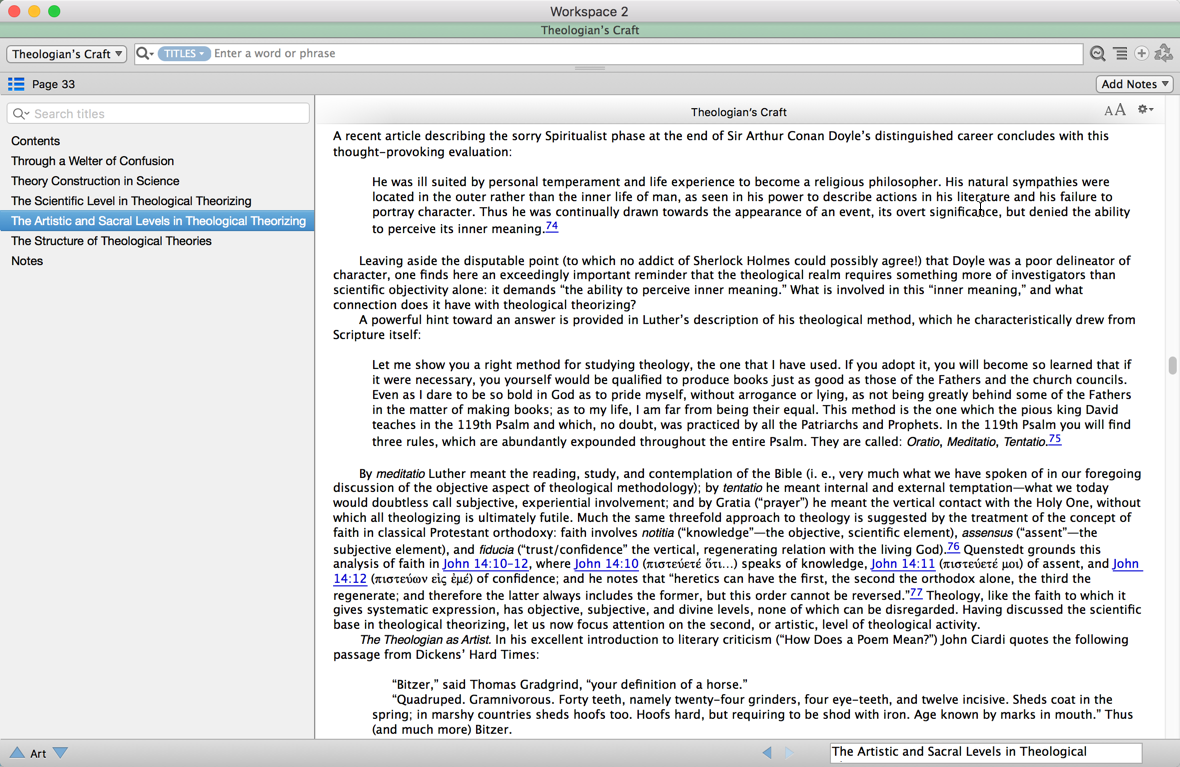Follow the John 14:10-12 link
1180x767 pixels.
tap(485, 564)
